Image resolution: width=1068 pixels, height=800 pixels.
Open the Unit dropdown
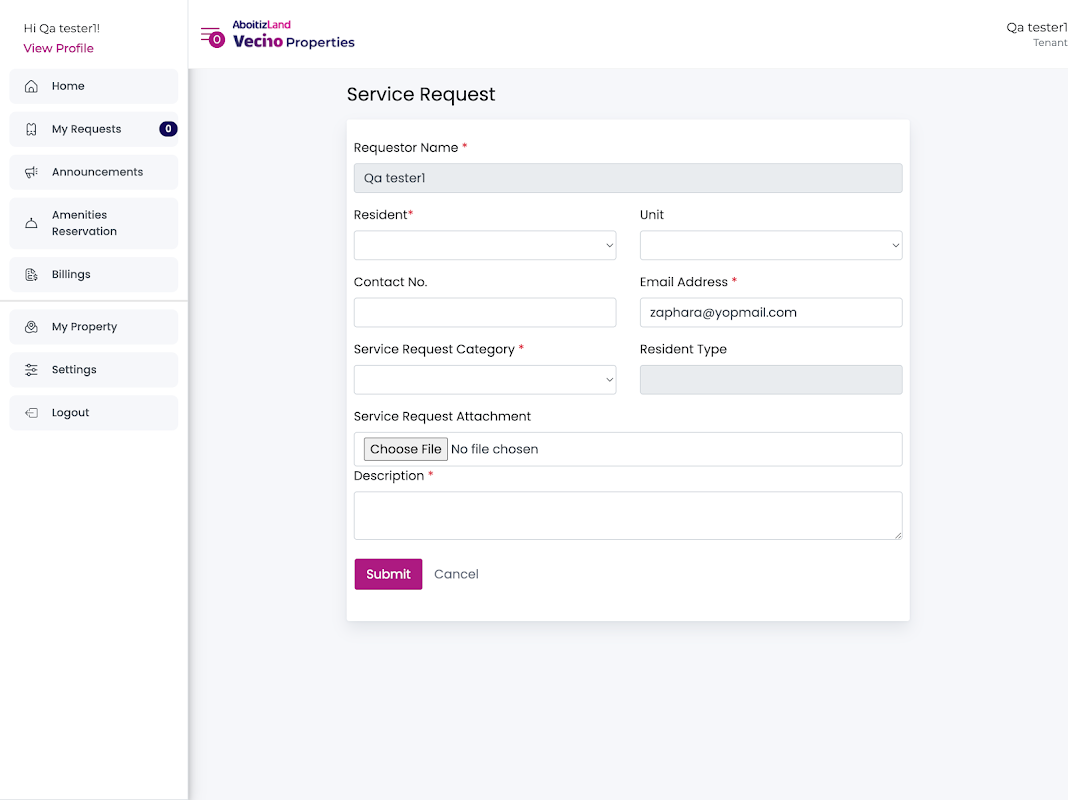[771, 245]
